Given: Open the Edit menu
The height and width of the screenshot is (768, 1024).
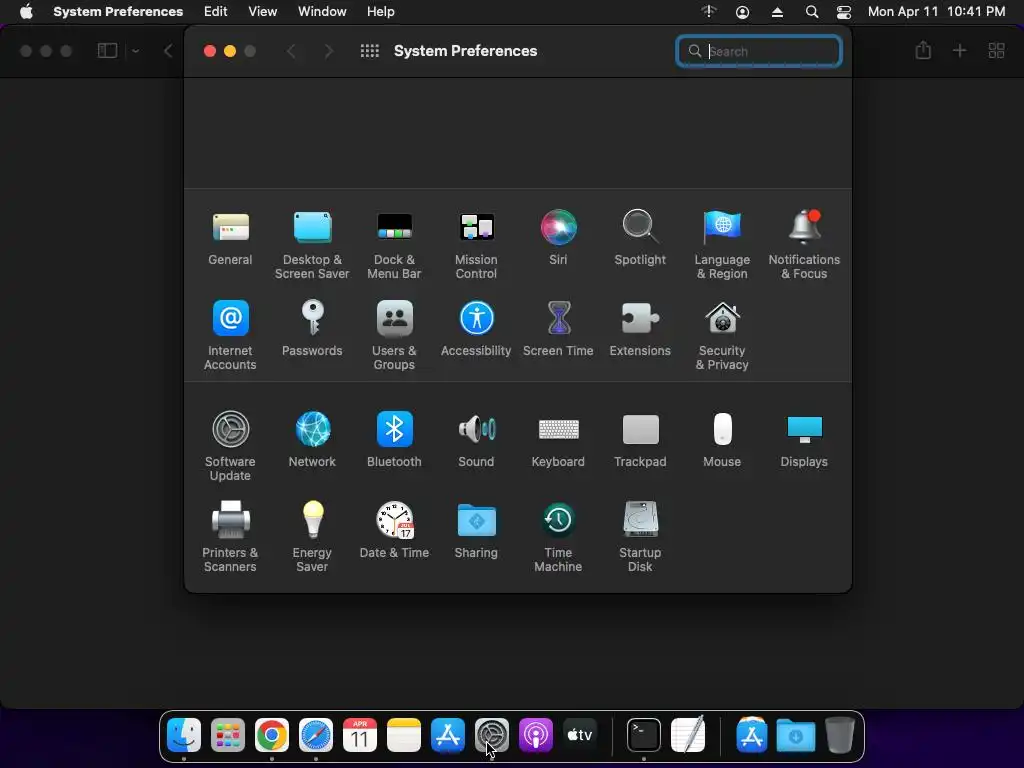Looking at the screenshot, I should (216, 12).
